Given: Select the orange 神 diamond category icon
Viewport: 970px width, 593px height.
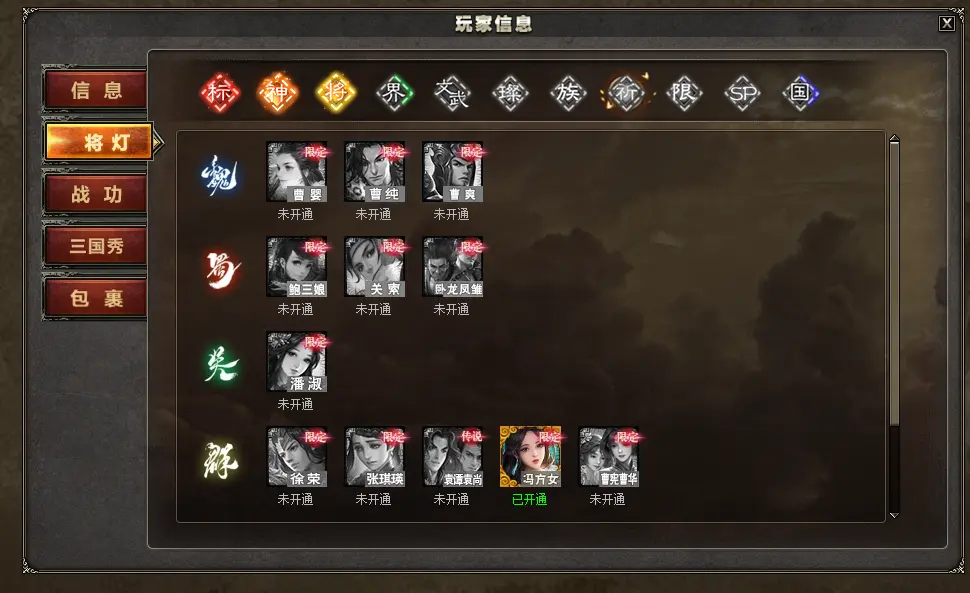Looking at the screenshot, I should tap(277, 93).
